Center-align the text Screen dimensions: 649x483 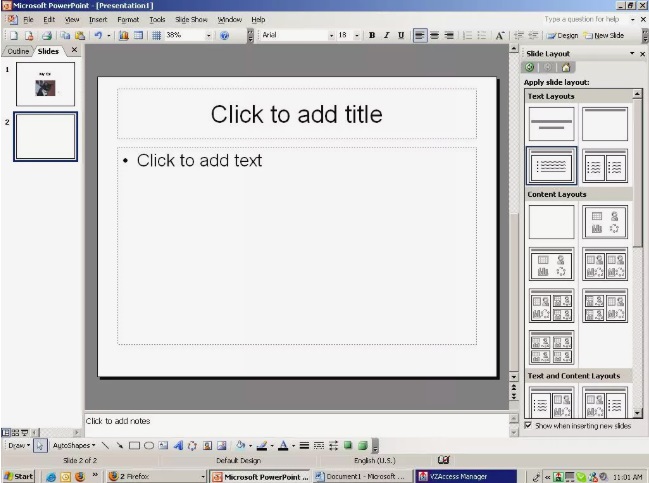[x=436, y=35]
